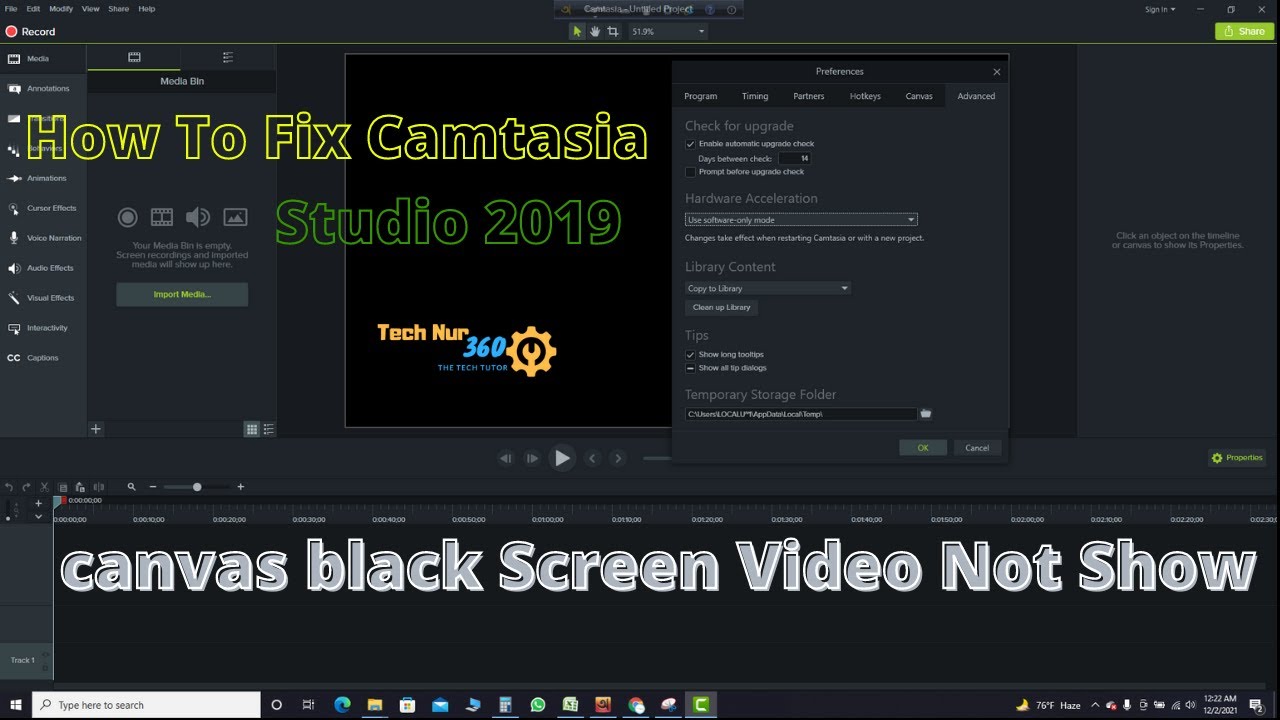Open the Modify menu

point(61,8)
